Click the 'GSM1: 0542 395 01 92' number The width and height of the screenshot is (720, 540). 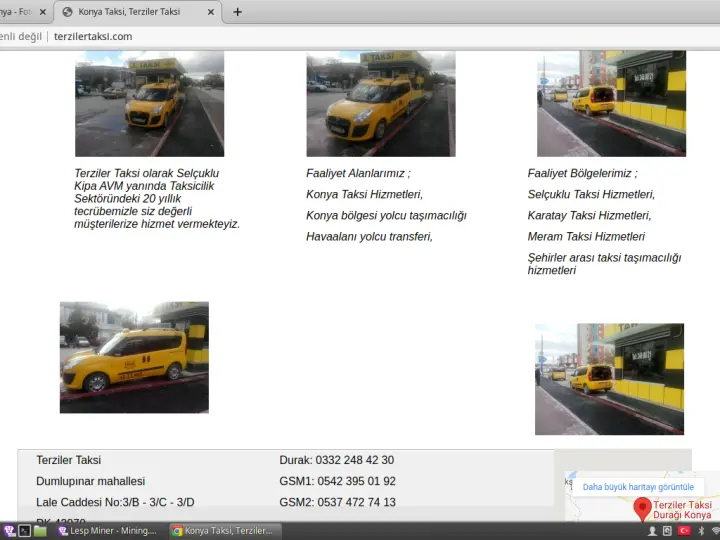pyautogui.click(x=338, y=481)
